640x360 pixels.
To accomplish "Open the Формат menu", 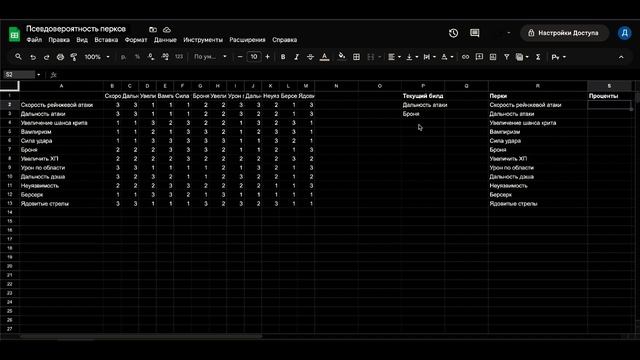I will tap(136, 40).
